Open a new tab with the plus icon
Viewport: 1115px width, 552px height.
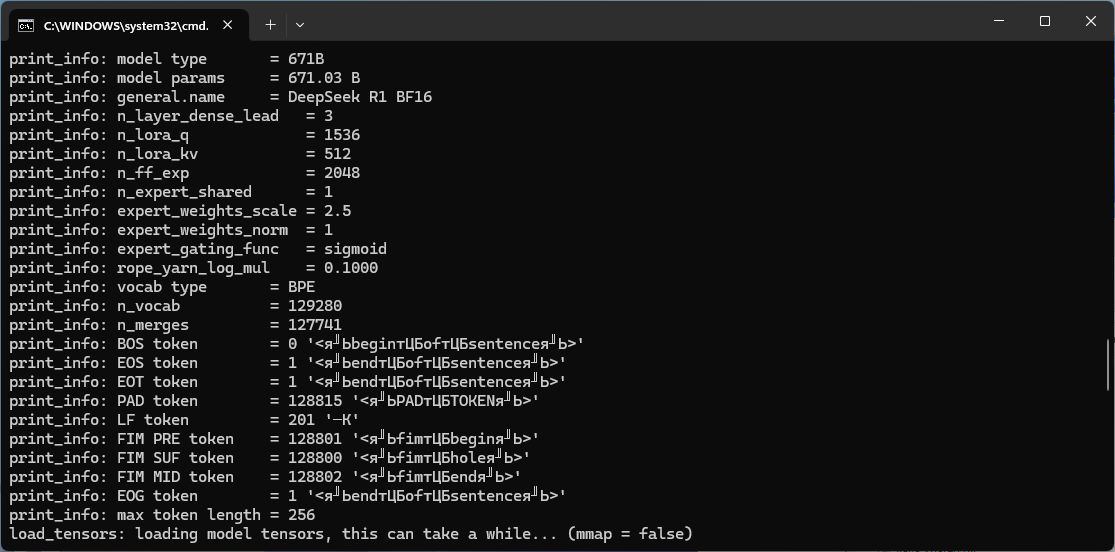(x=270, y=24)
